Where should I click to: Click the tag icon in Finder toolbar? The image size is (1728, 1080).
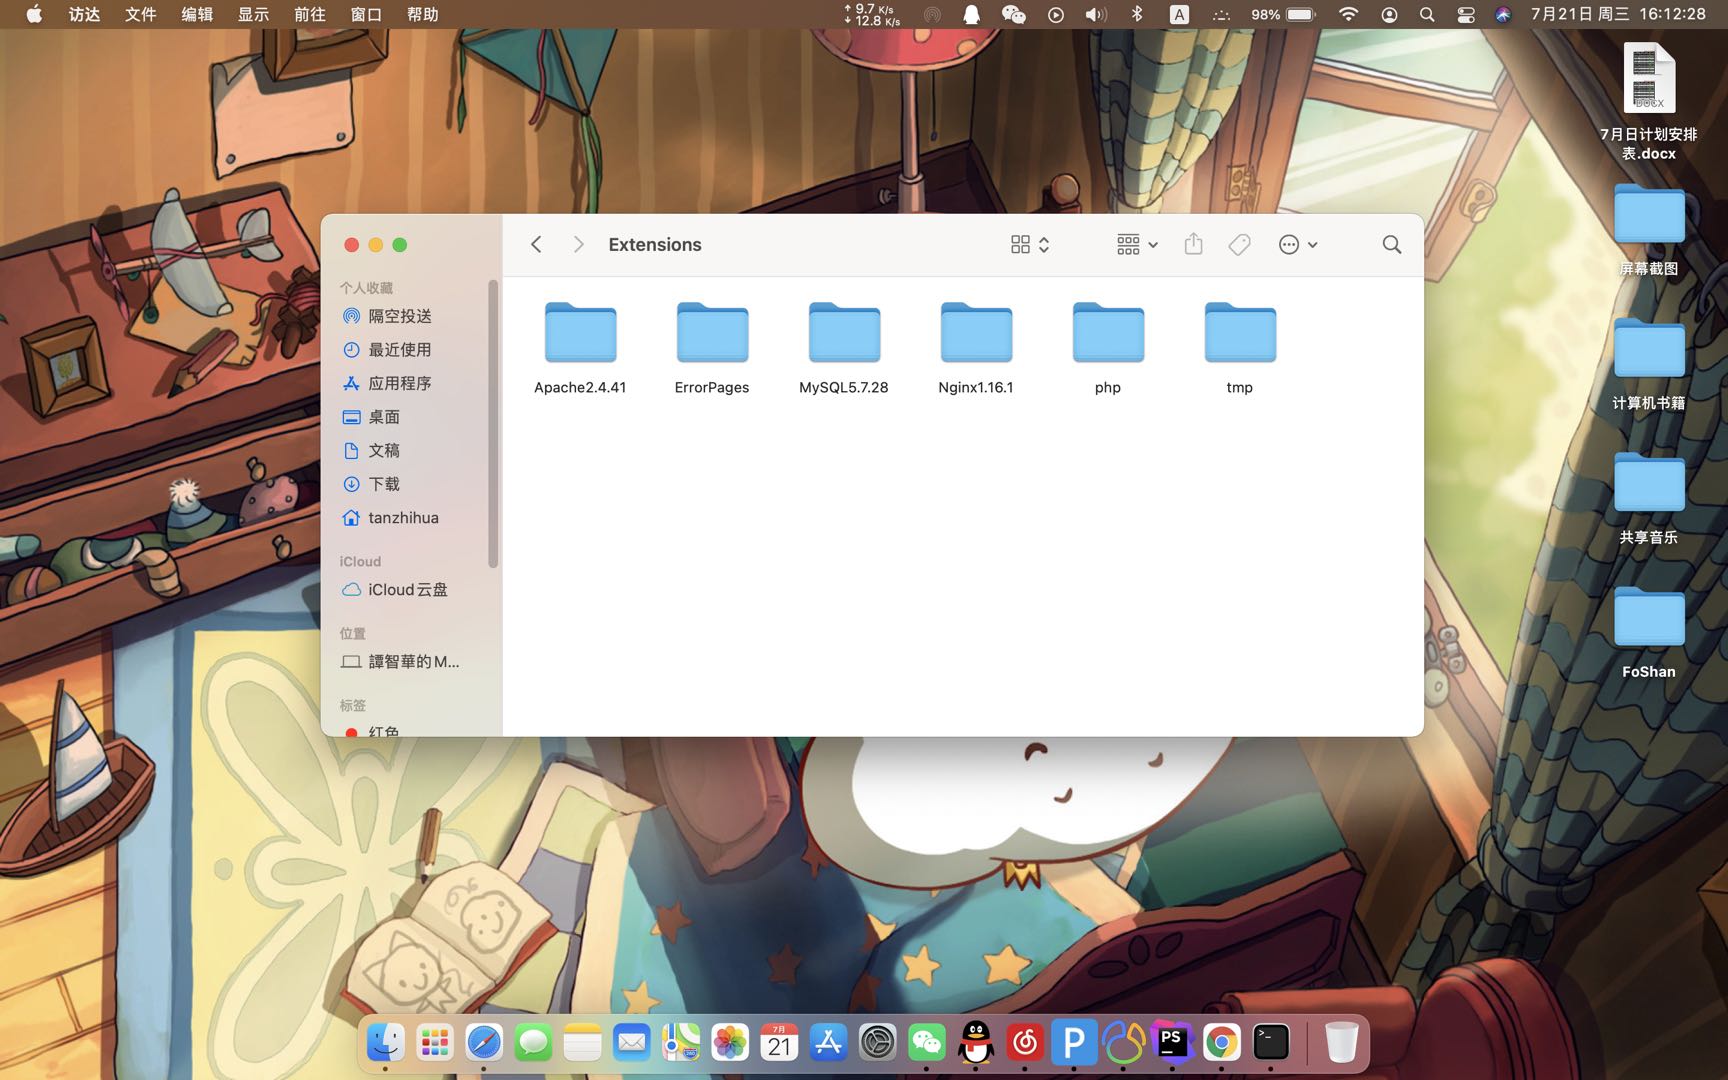pos(1239,244)
